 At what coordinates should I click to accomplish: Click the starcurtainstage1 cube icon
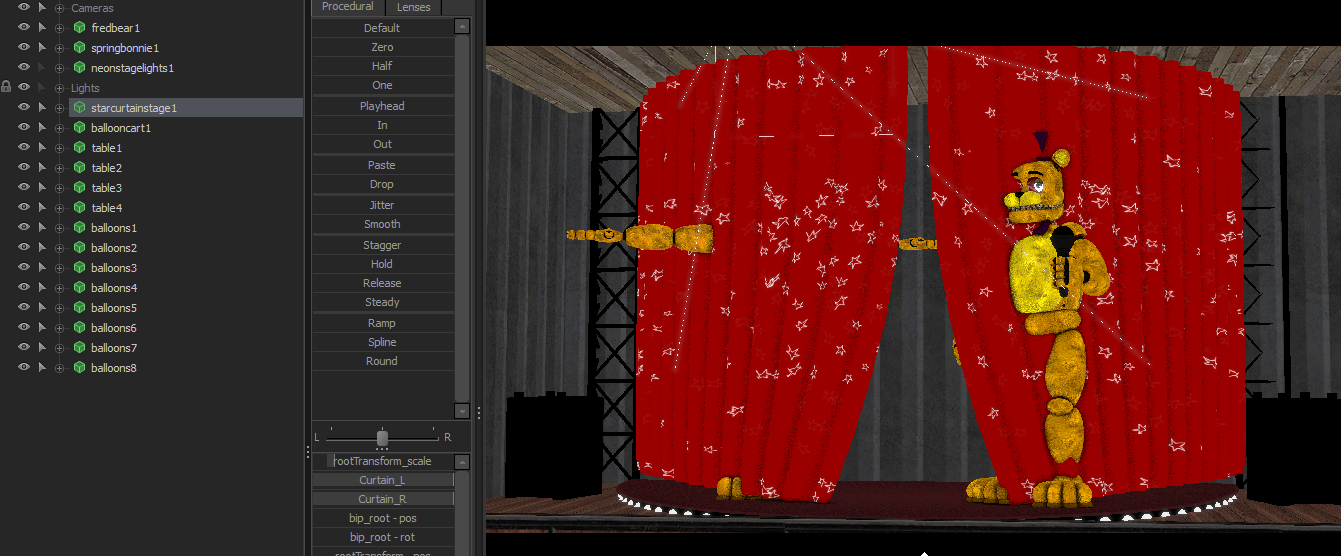[x=79, y=108]
